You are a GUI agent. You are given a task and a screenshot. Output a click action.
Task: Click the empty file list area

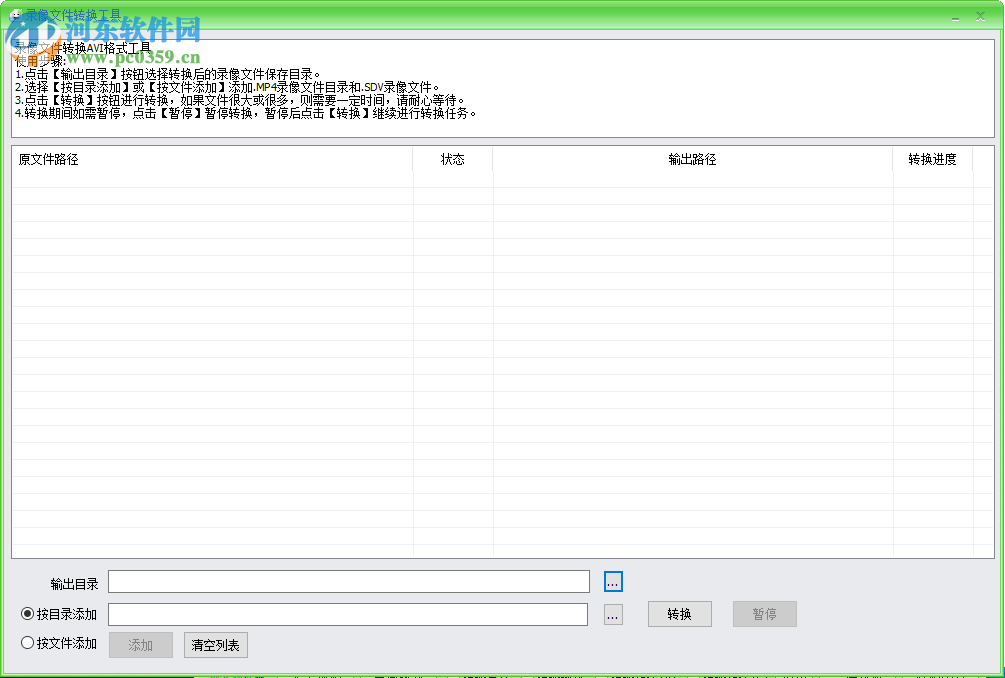pyautogui.click(x=450, y=360)
